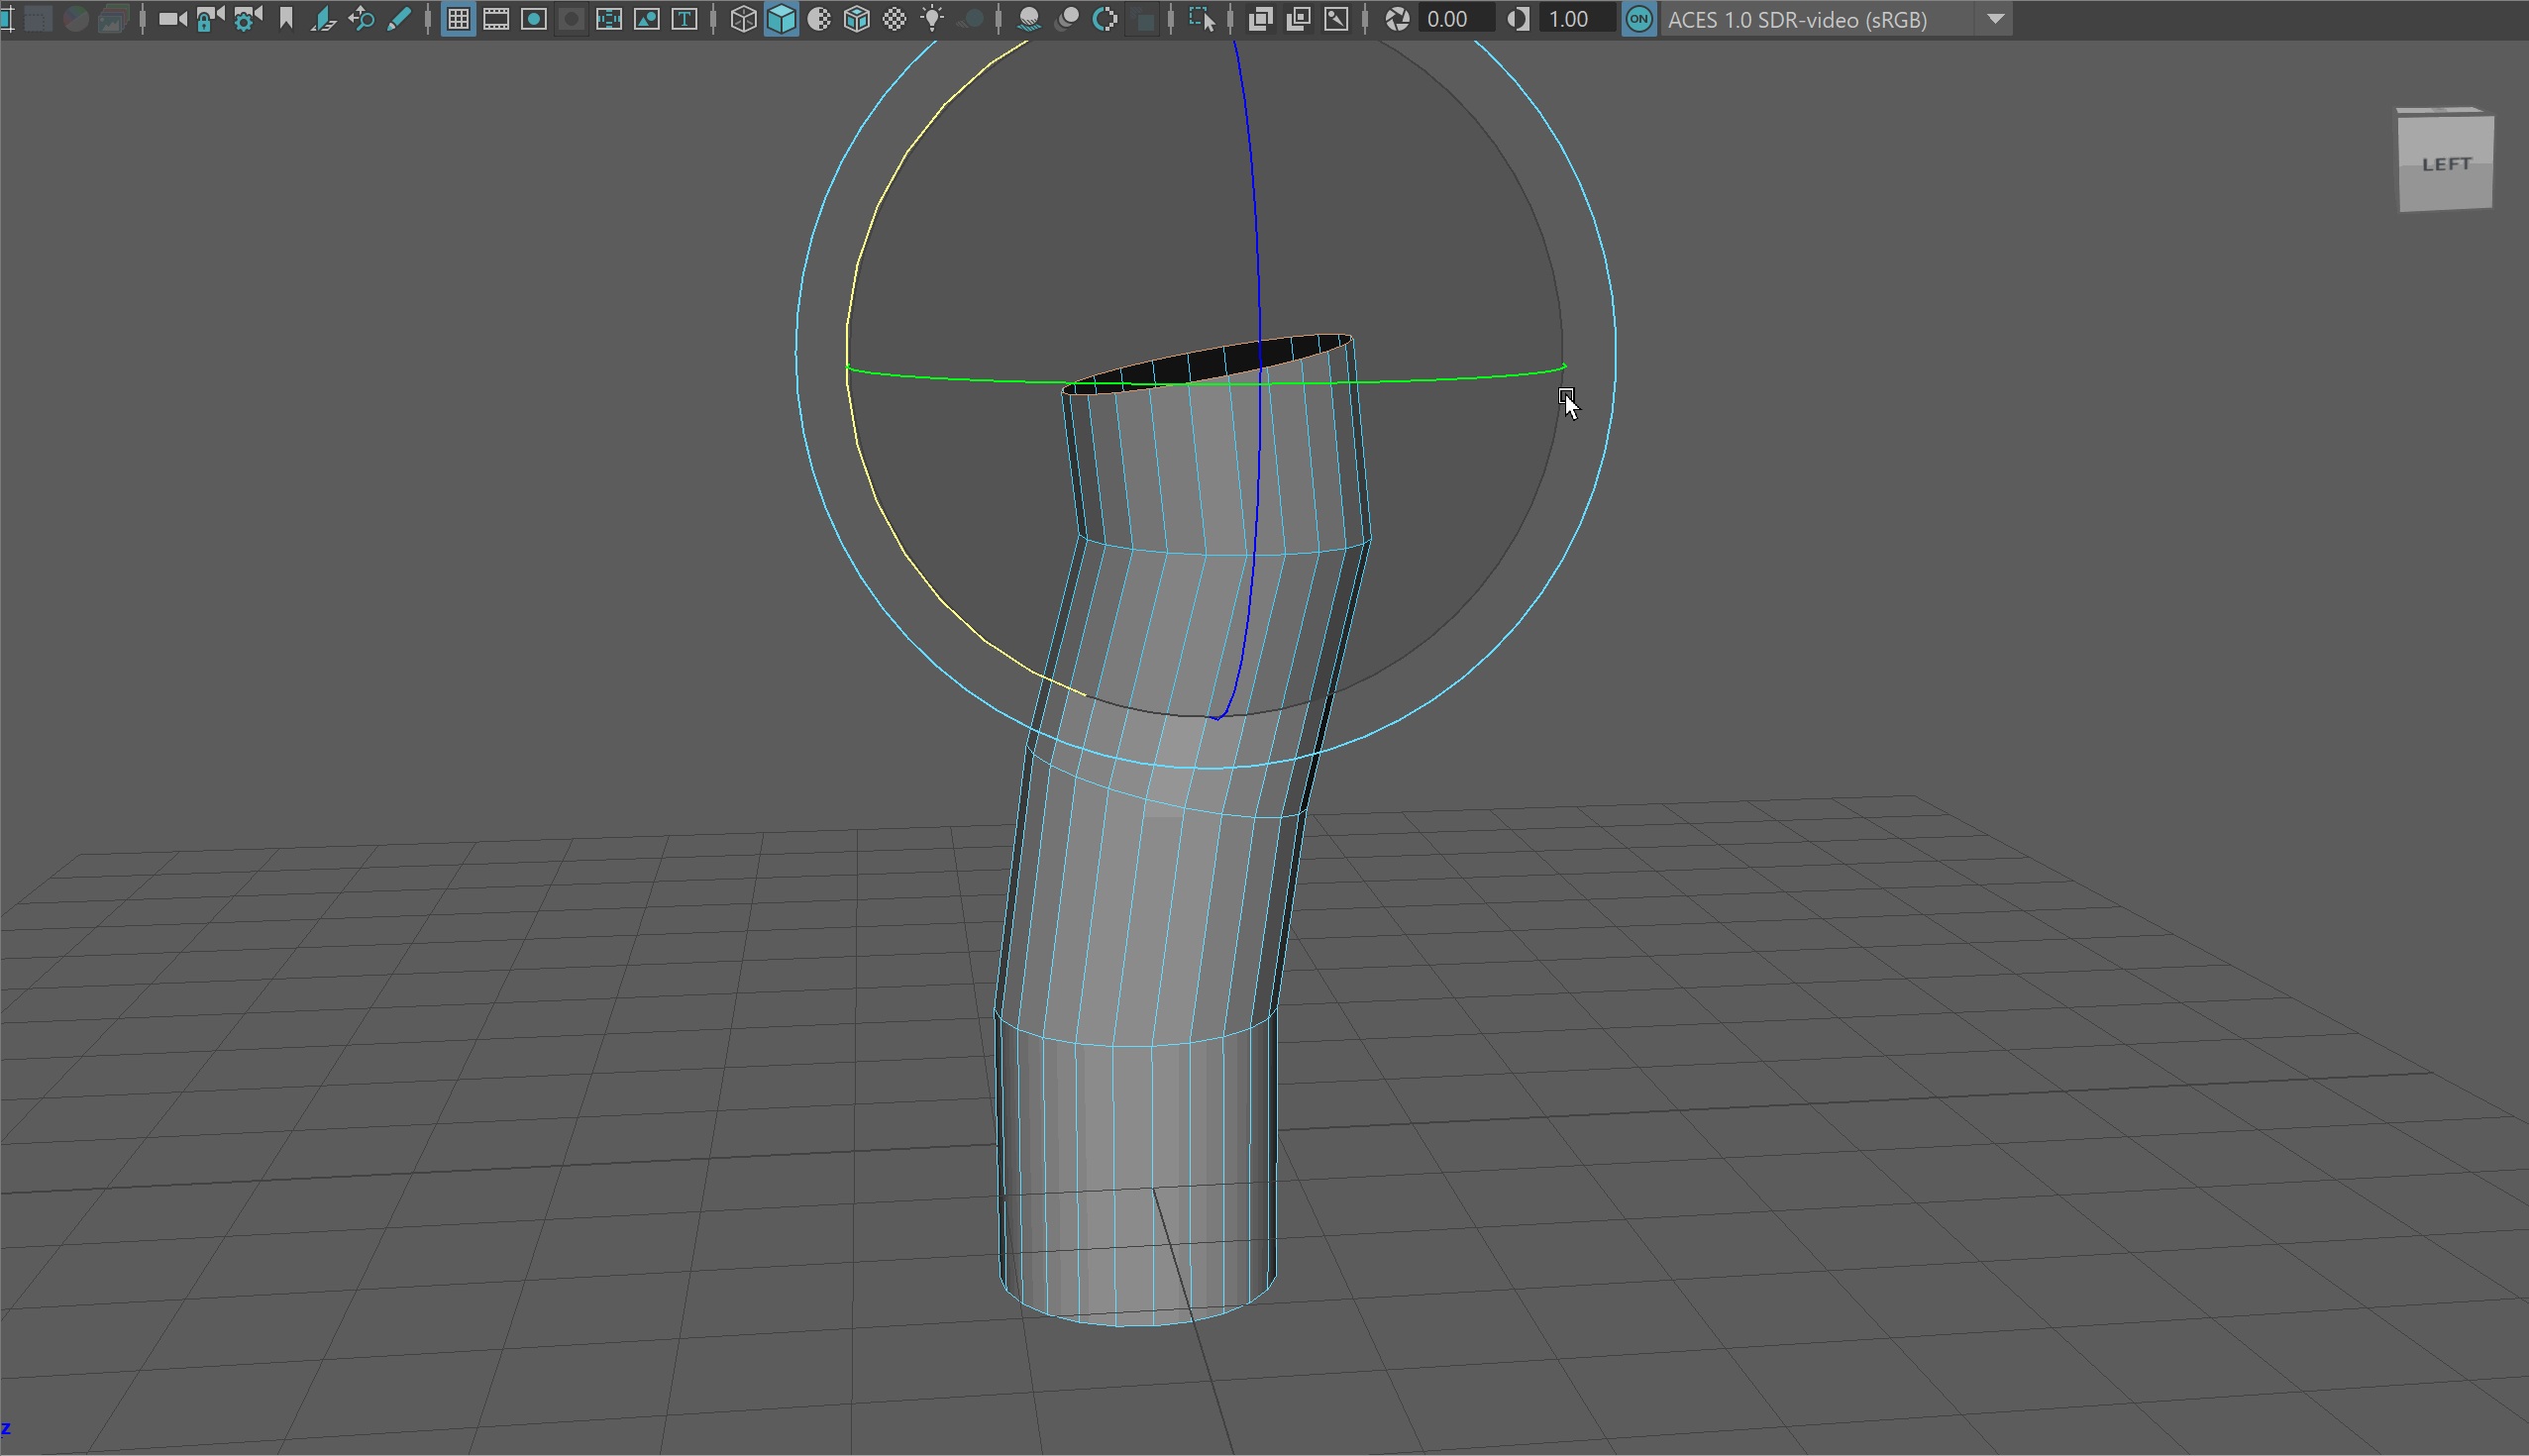Click the Isolate Select icon
2529x1456 pixels.
pos(1201,19)
